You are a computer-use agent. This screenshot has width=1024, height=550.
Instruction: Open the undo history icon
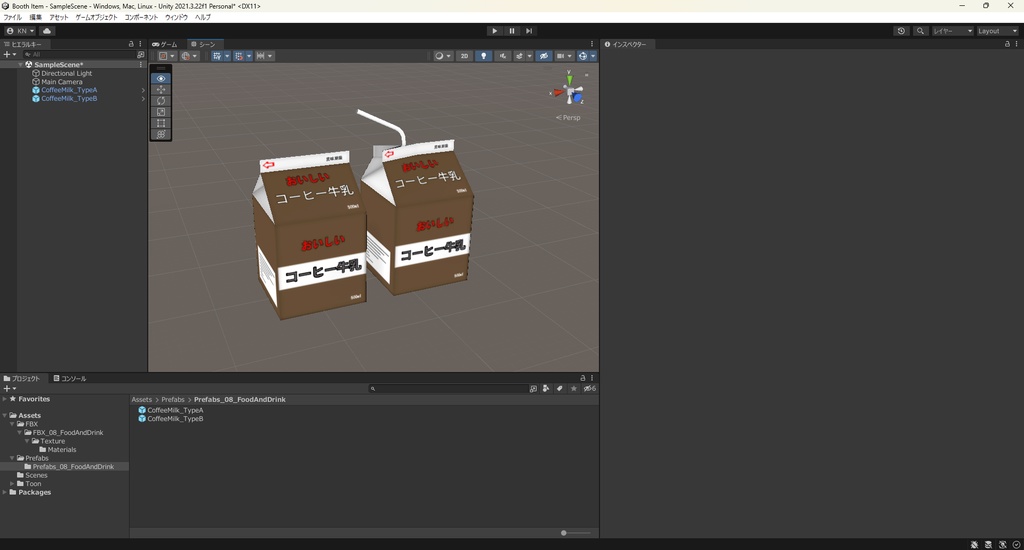pos(901,31)
